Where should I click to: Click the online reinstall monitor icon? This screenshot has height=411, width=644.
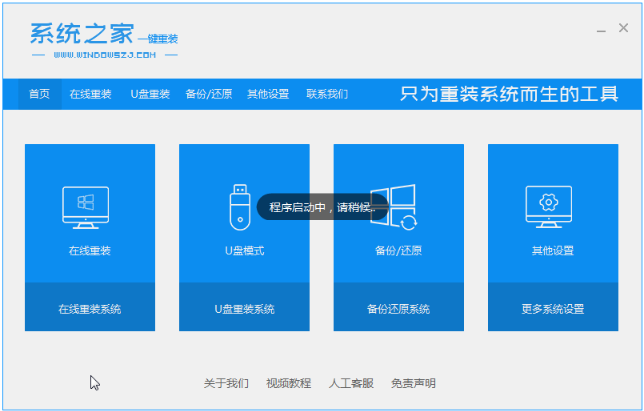coord(85,208)
